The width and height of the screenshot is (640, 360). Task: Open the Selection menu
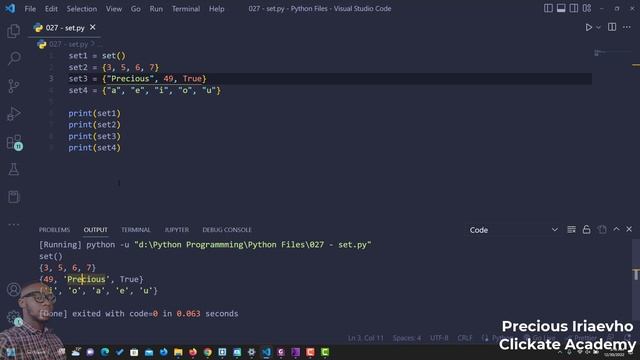[x=82, y=9]
